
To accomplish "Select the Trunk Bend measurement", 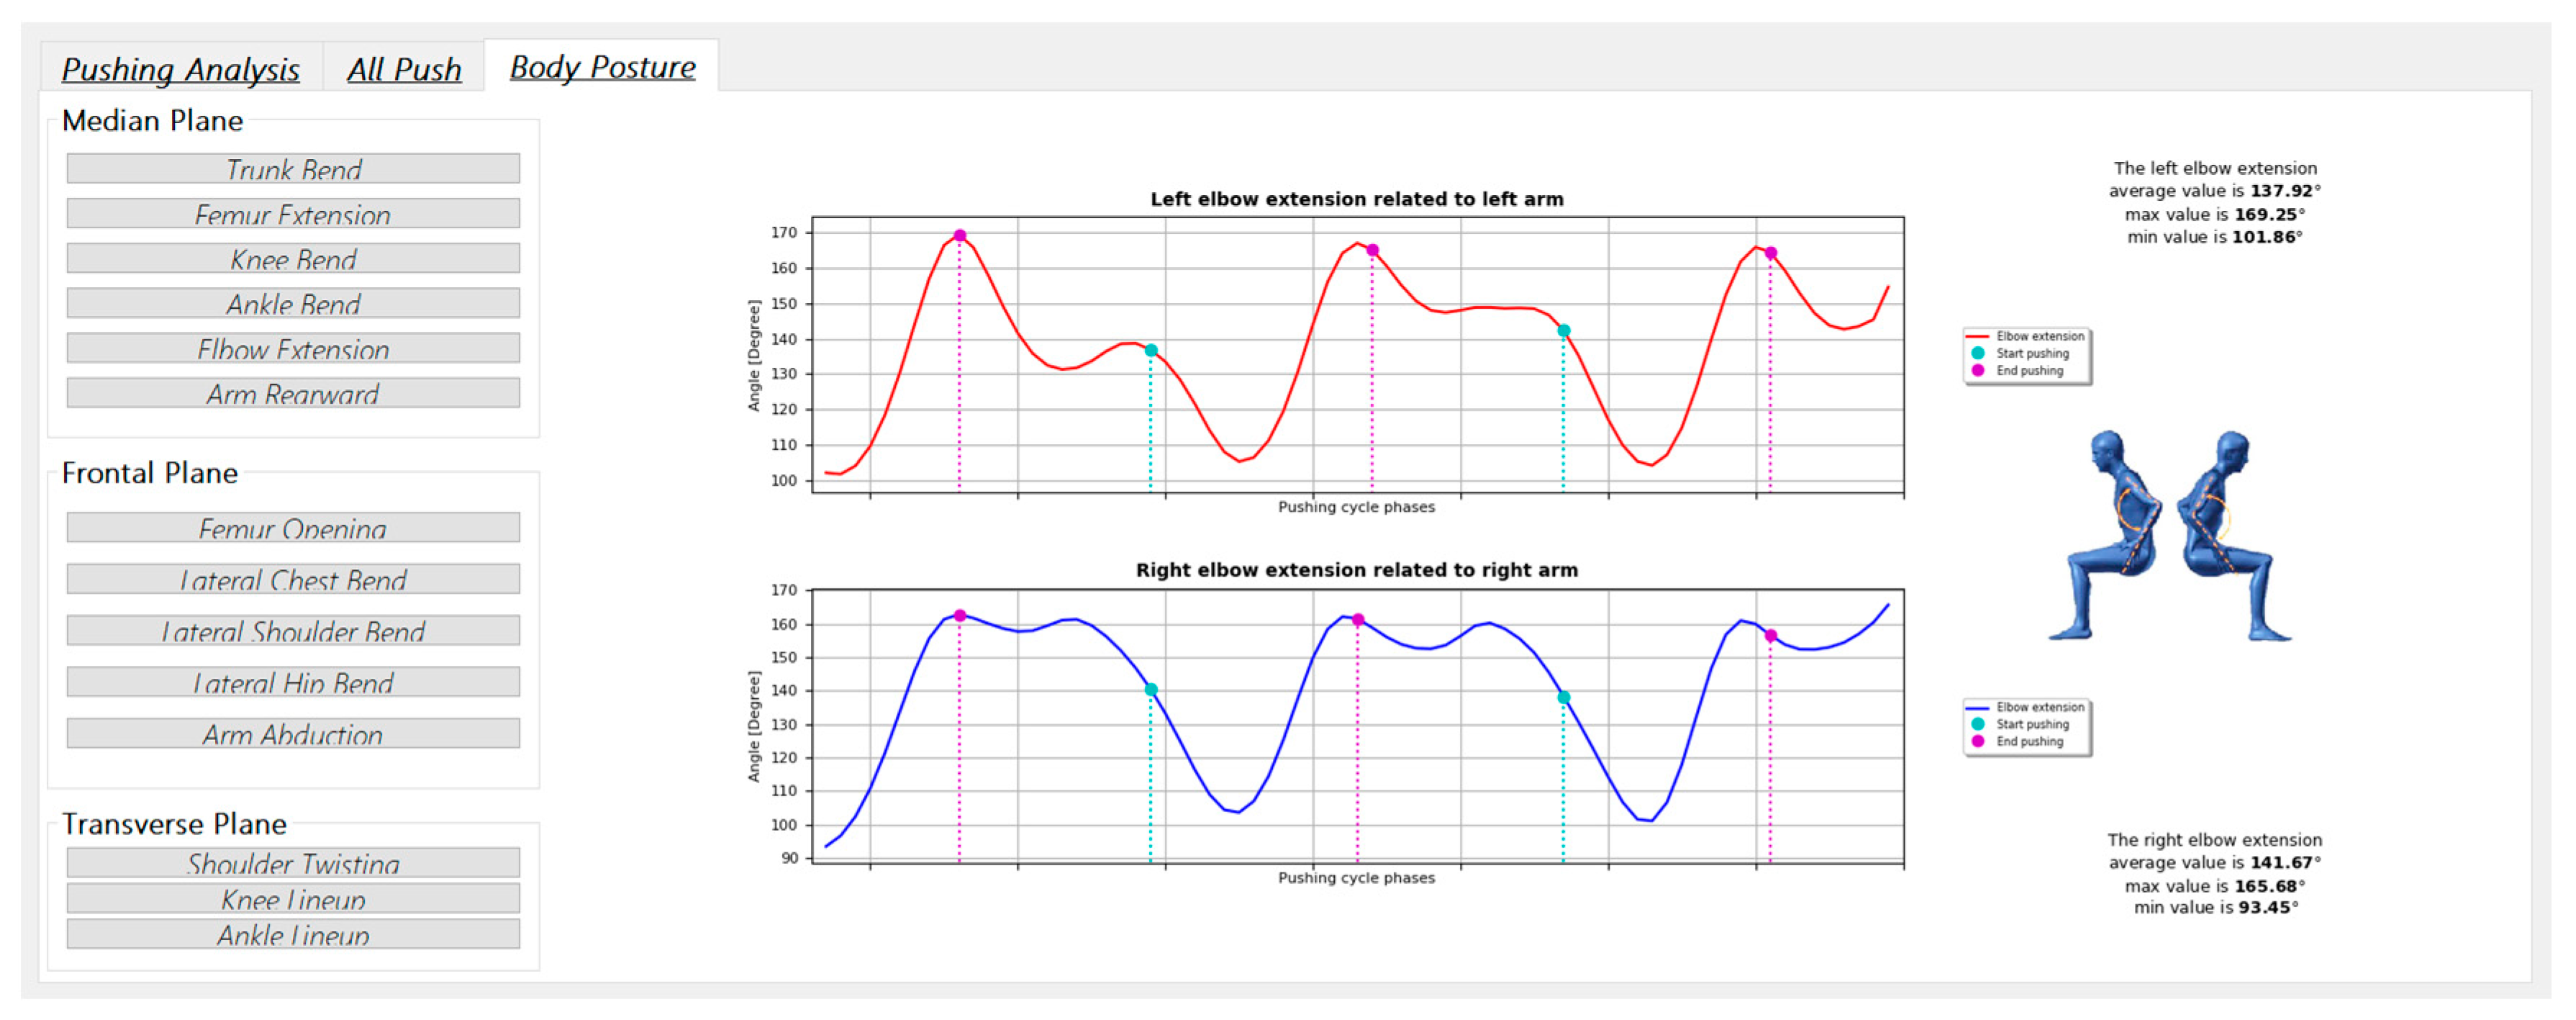I will pyautogui.click(x=293, y=168).
